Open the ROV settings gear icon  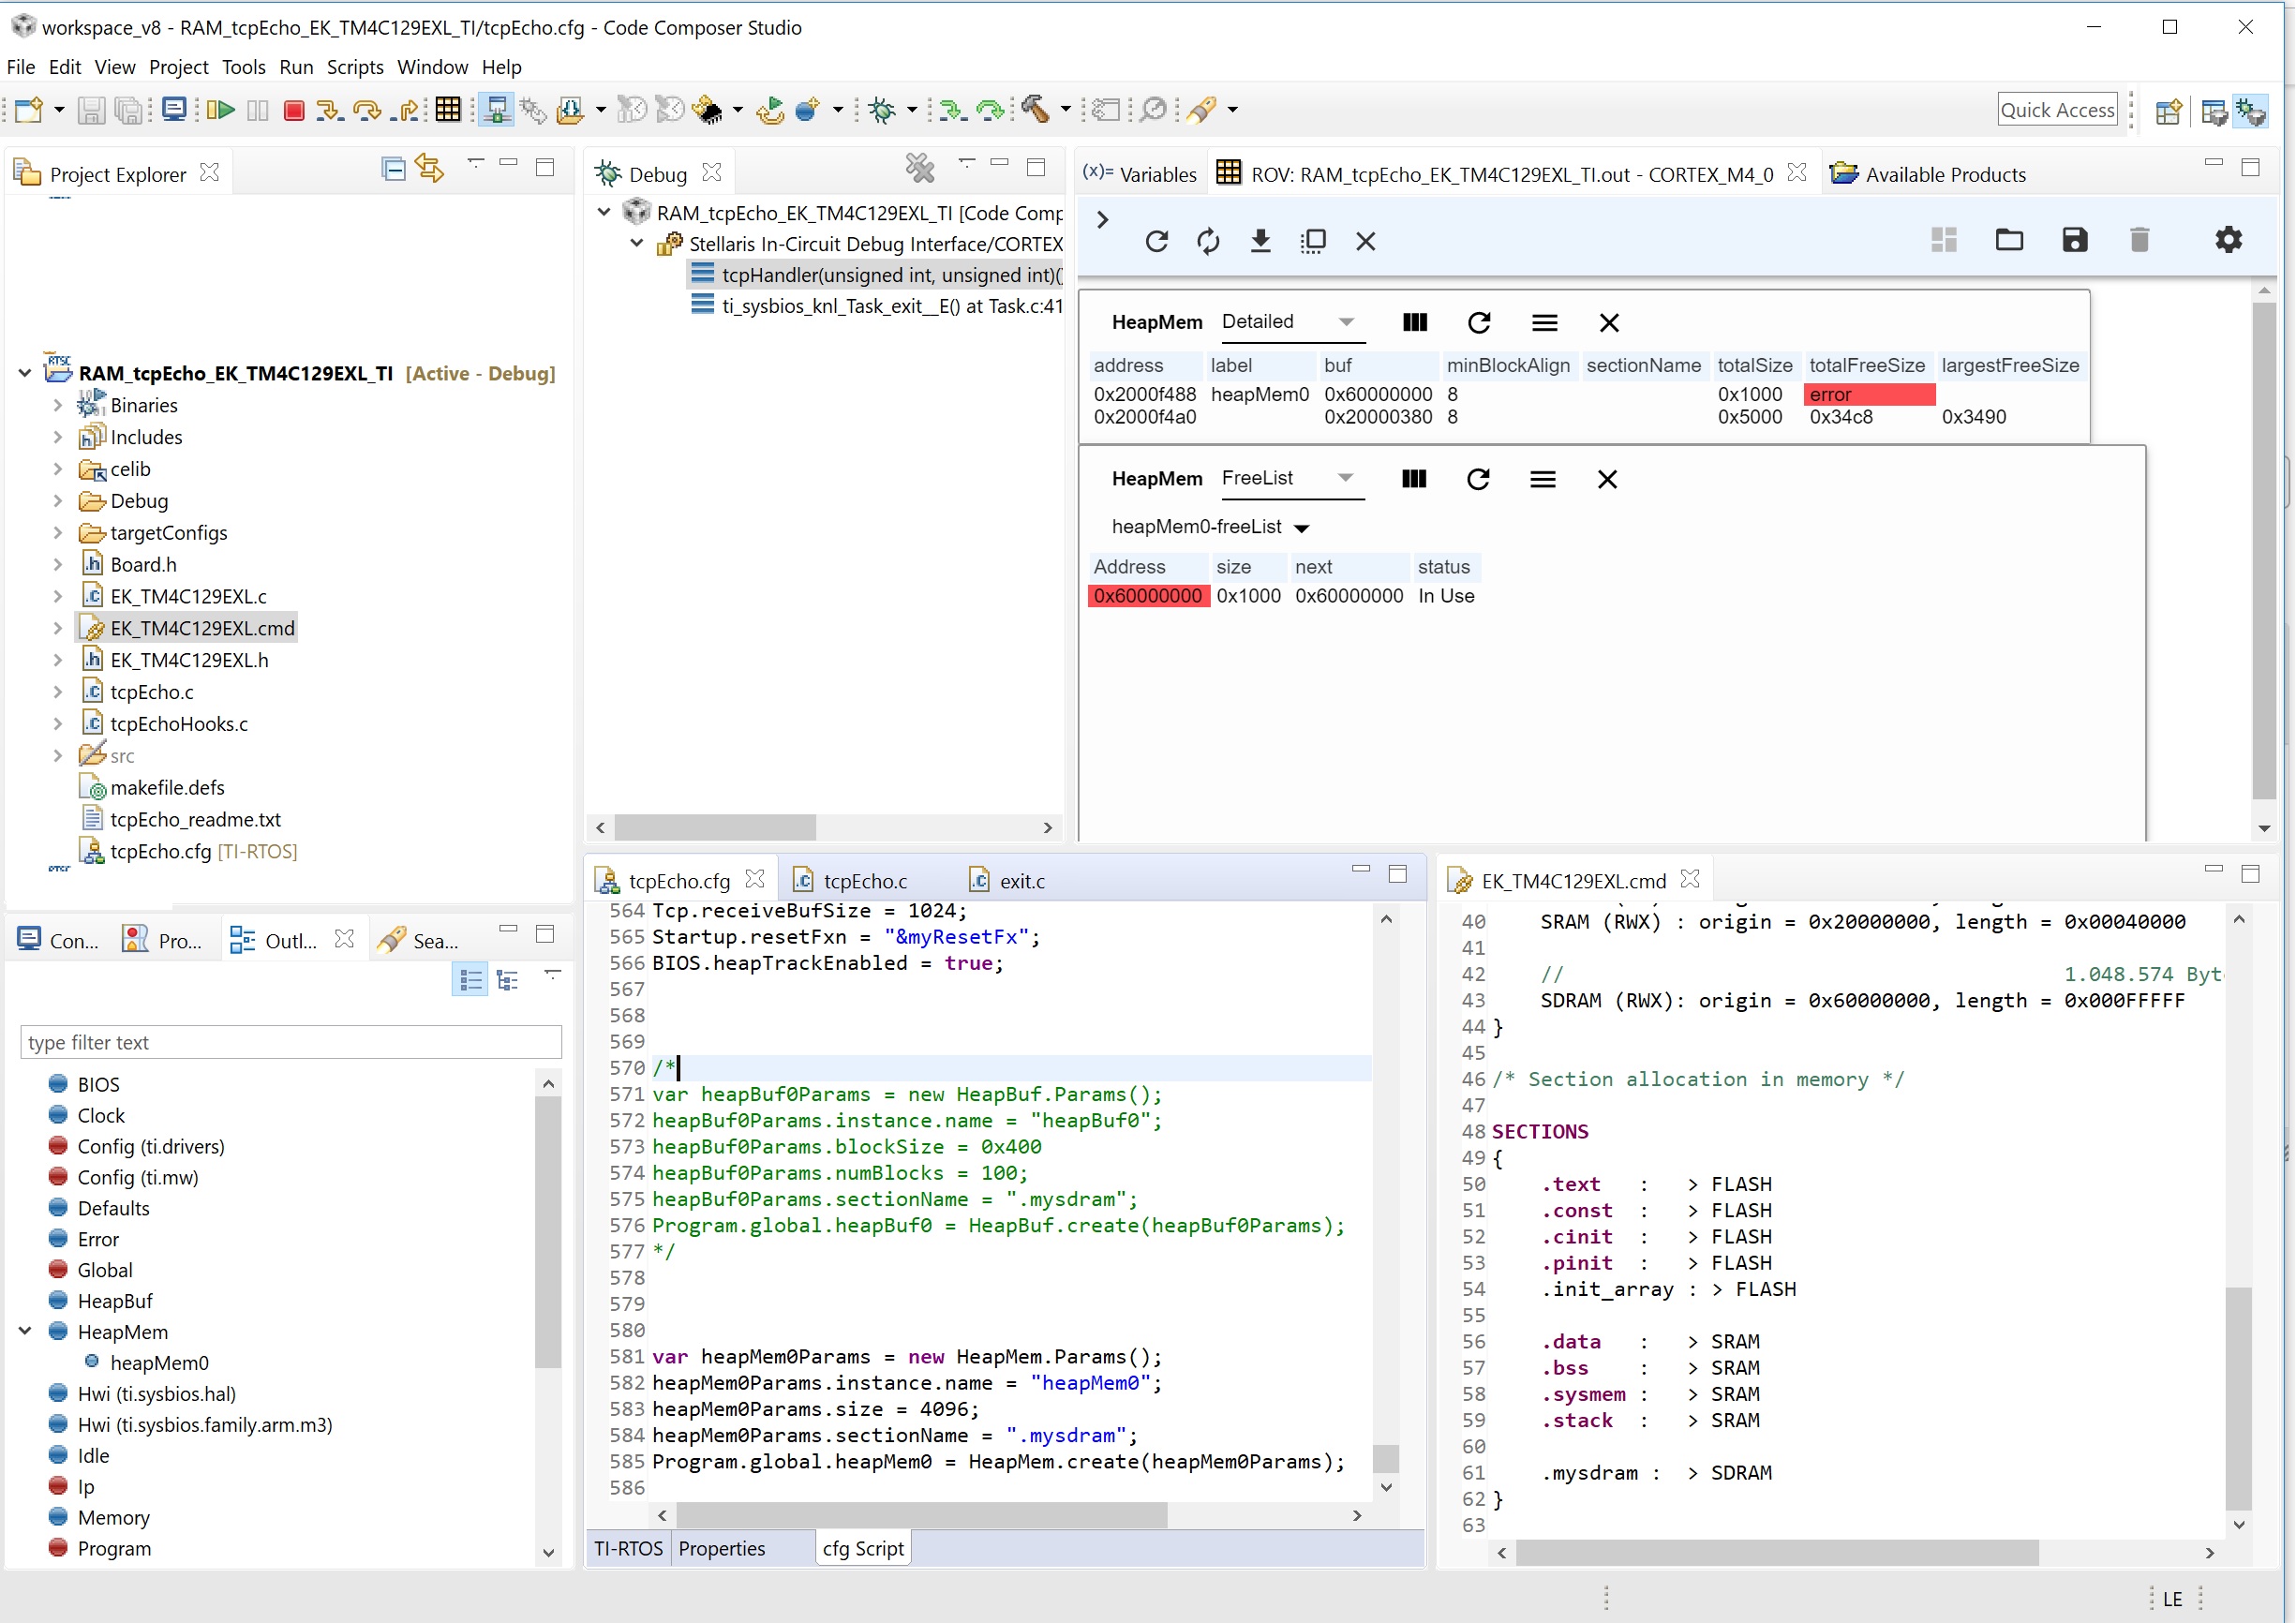pyautogui.click(x=2228, y=240)
